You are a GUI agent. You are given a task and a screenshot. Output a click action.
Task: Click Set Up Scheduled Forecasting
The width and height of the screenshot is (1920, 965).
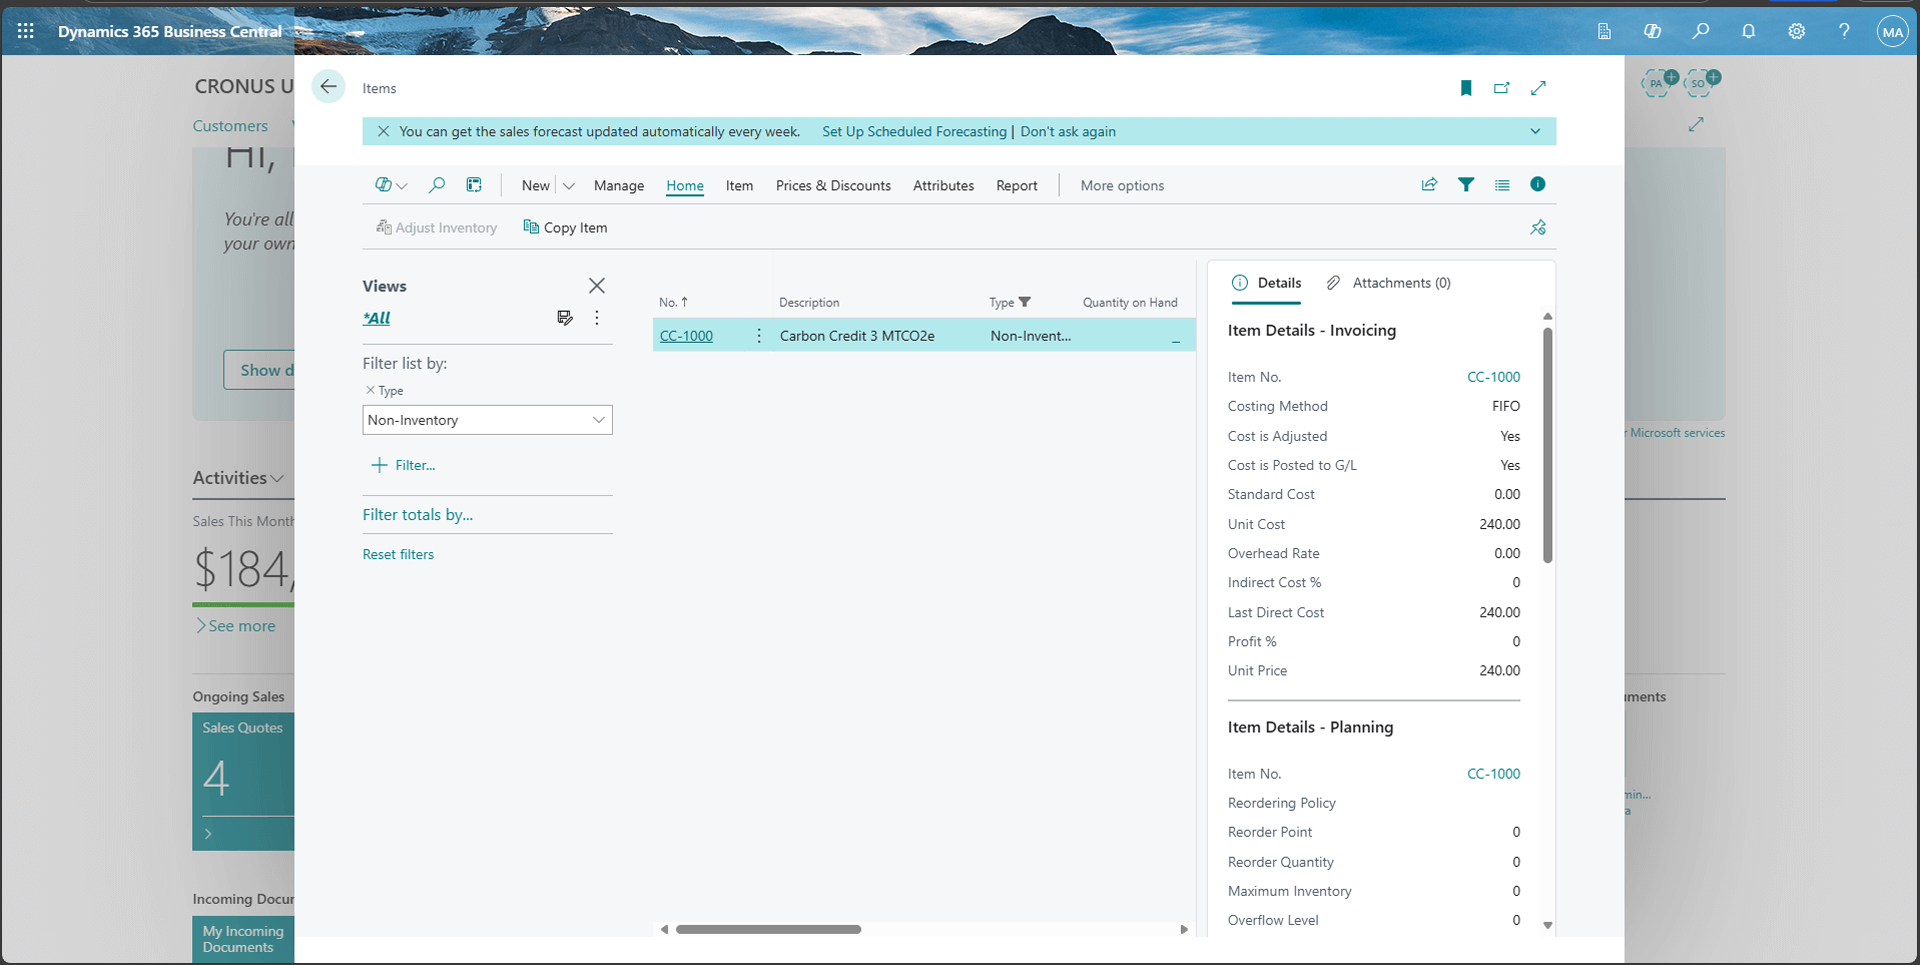click(x=913, y=131)
